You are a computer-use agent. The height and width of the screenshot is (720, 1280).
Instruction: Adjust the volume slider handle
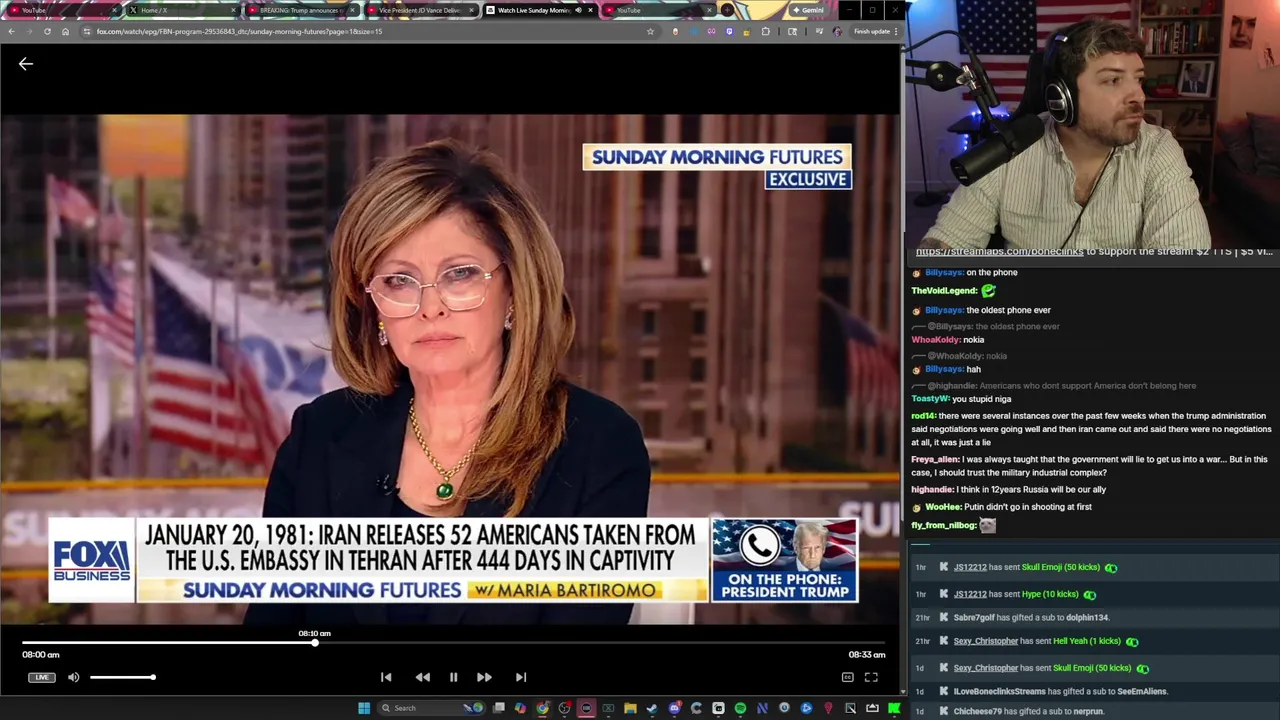(153, 677)
